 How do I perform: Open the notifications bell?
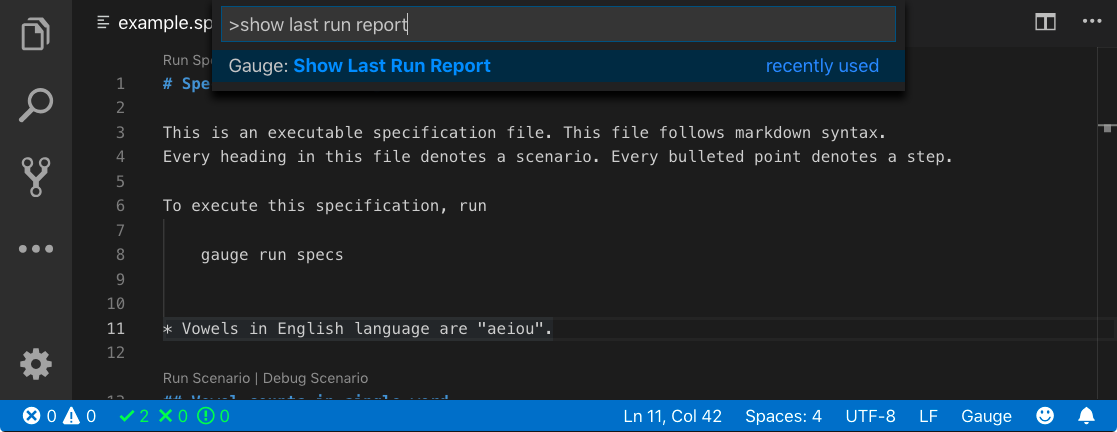click(1086, 416)
